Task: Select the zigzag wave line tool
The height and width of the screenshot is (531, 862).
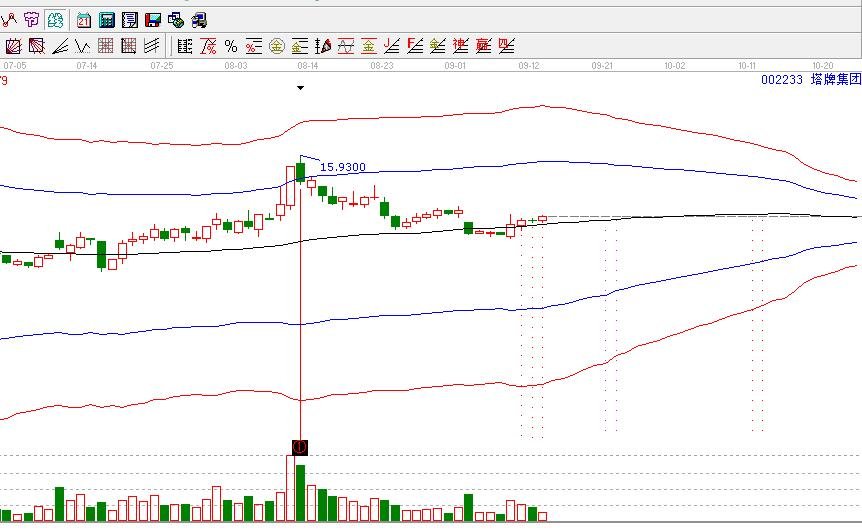Action: coord(82,46)
